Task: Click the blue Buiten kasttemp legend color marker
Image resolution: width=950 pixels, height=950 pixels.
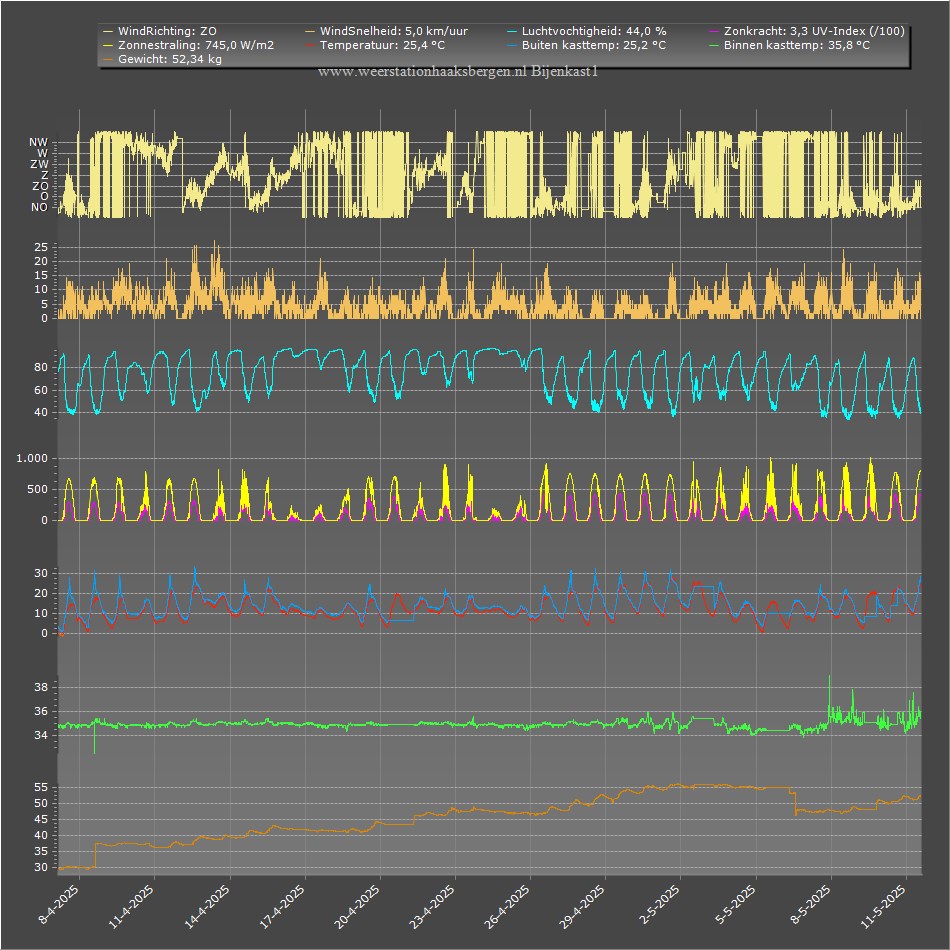Action: (x=512, y=45)
